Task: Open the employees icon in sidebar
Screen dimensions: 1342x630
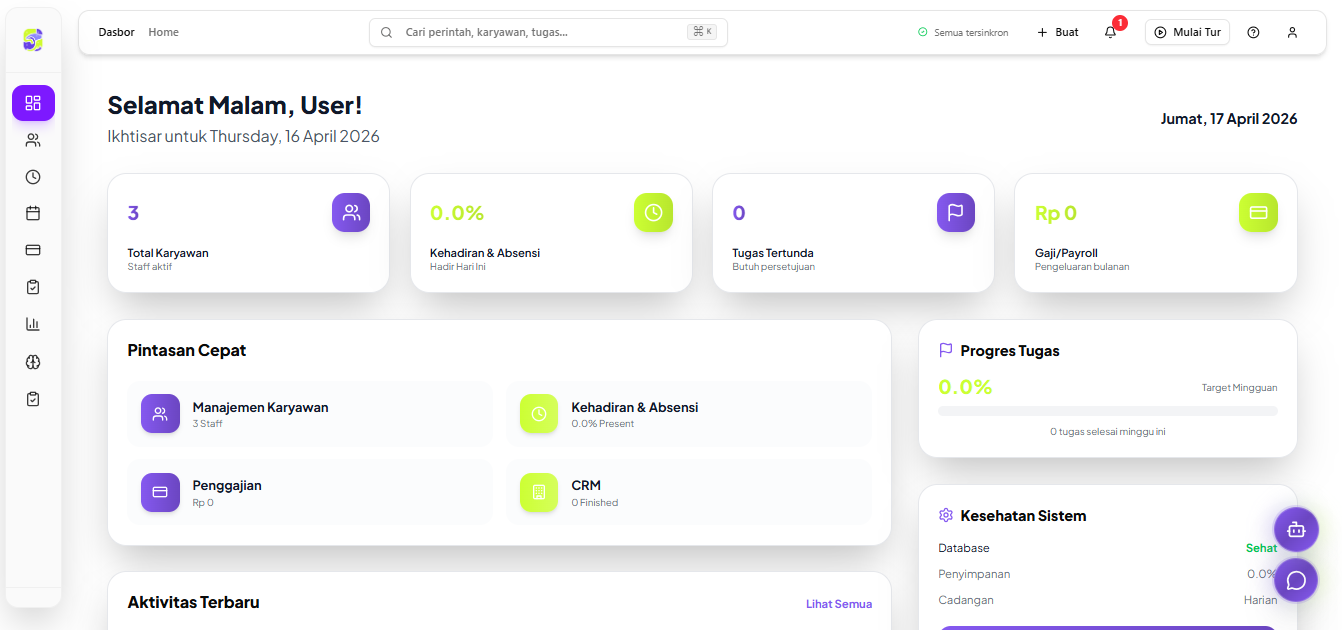Action: pyautogui.click(x=33, y=140)
